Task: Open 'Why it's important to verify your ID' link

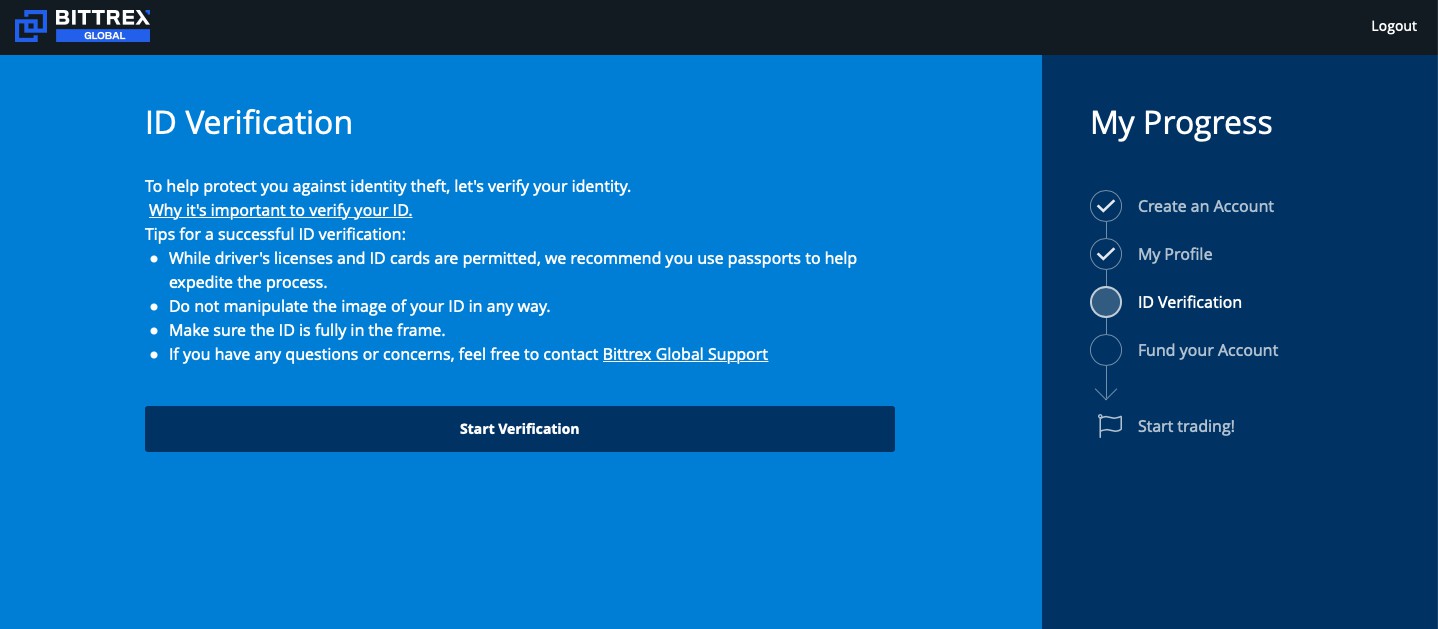Action: [280, 210]
